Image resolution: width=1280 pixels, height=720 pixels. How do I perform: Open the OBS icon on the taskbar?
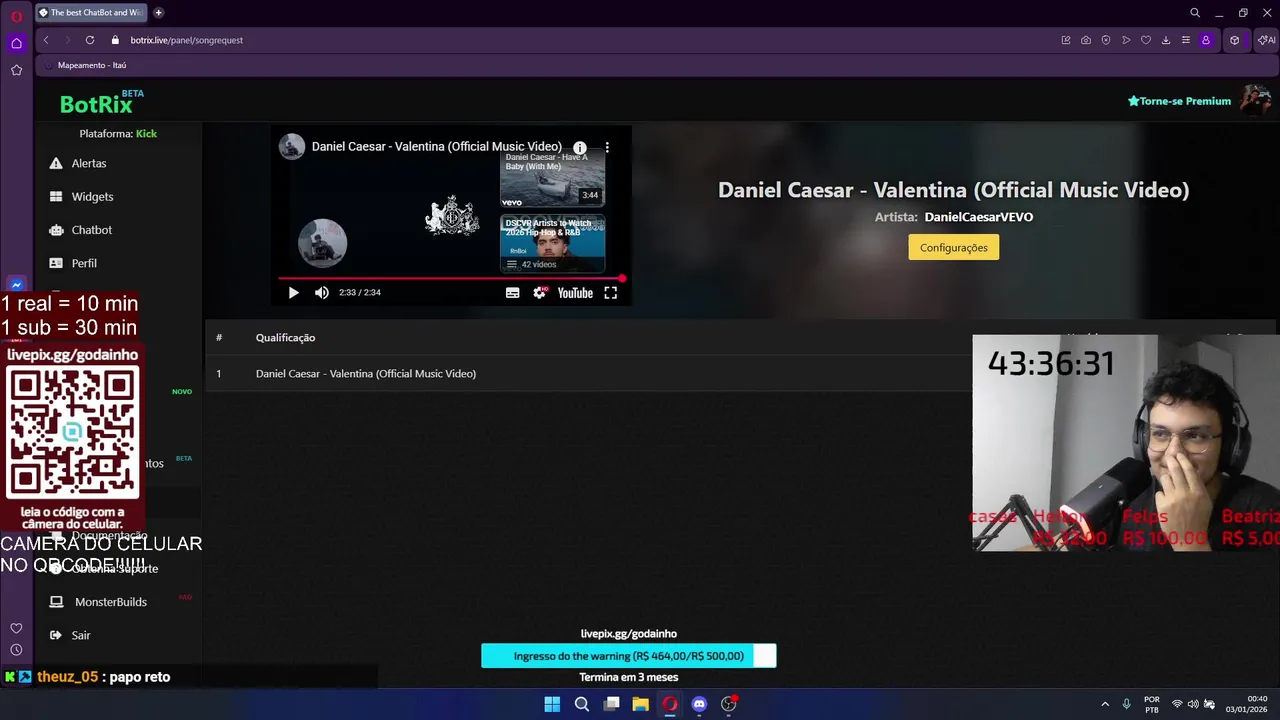(729, 704)
